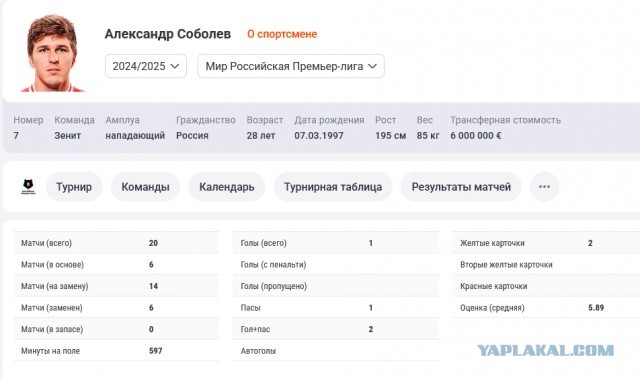Click the Трансферная стоимость header label
This screenshot has height=380, width=640.
[x=506, y=120]
